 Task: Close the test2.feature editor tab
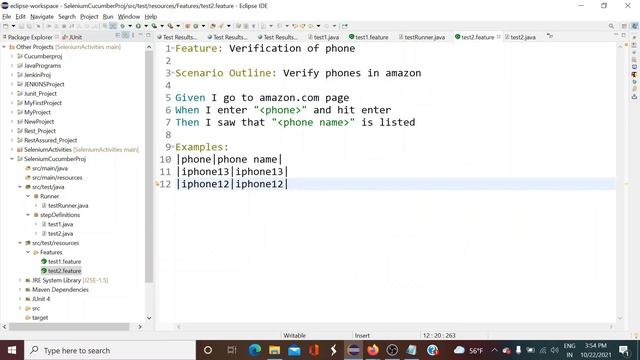(498, 37)
